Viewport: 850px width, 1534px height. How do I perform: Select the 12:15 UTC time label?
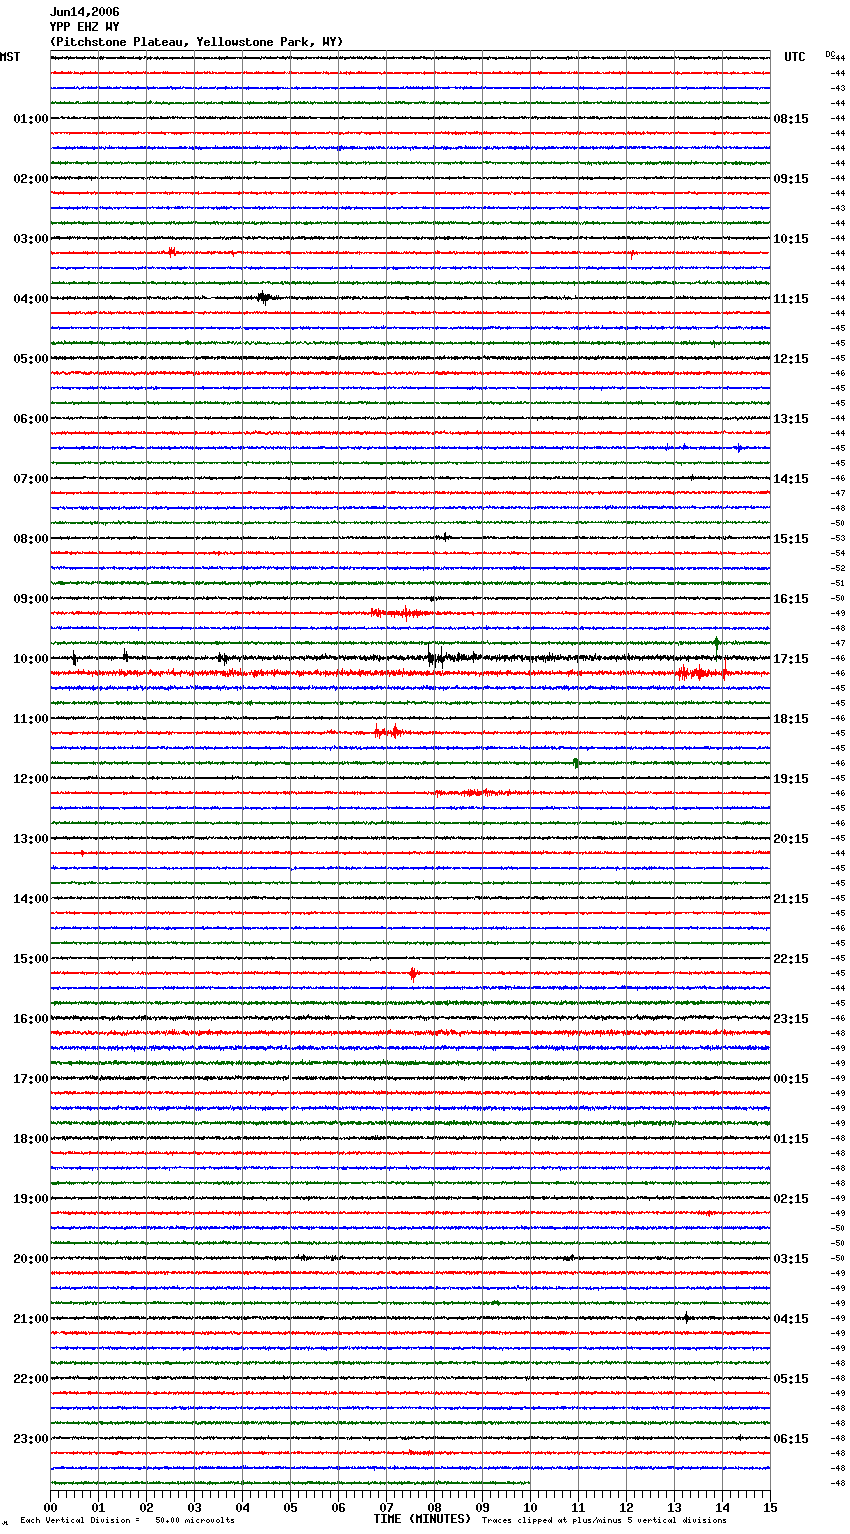[x=791, y=359]
